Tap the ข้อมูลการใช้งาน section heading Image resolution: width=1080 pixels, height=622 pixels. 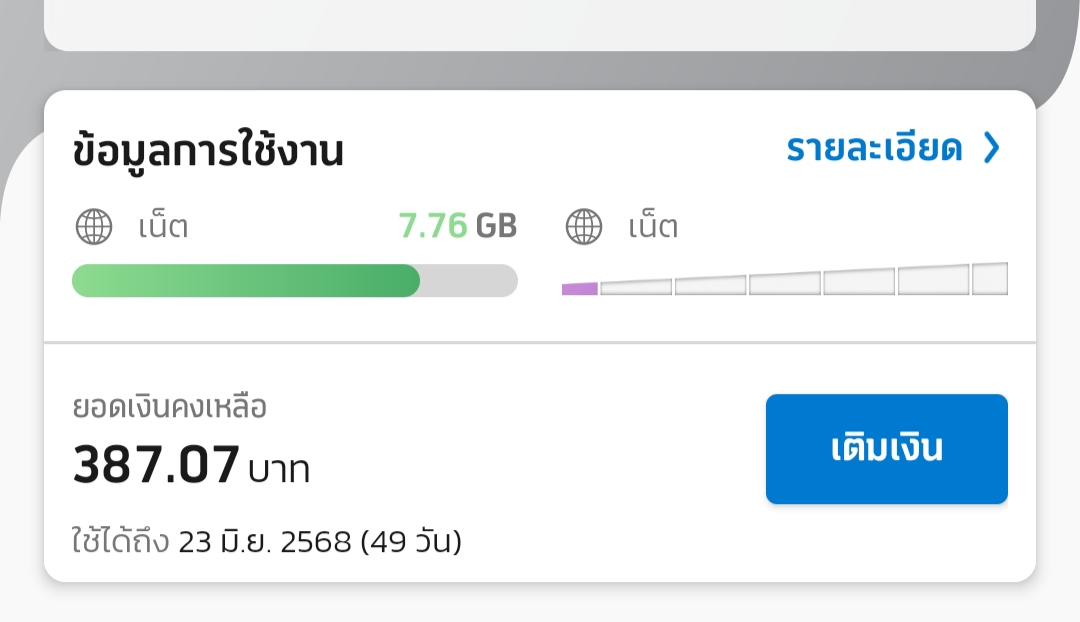pos(207,149)
